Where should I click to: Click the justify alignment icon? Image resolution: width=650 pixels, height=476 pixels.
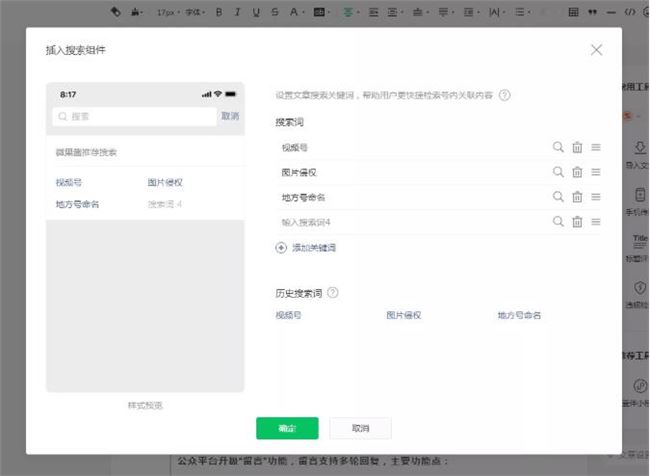pyautogui.click(x=374, y=12)
